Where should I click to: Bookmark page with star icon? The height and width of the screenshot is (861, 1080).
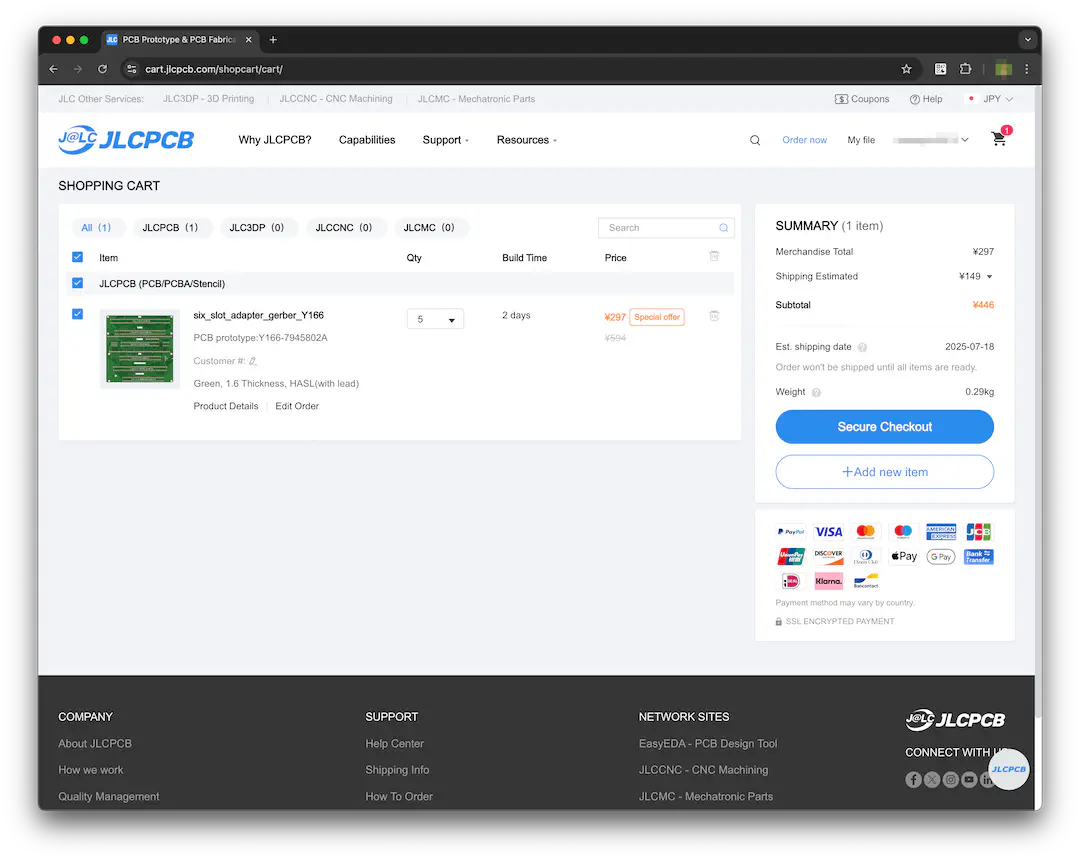click(x=906, y=69)
